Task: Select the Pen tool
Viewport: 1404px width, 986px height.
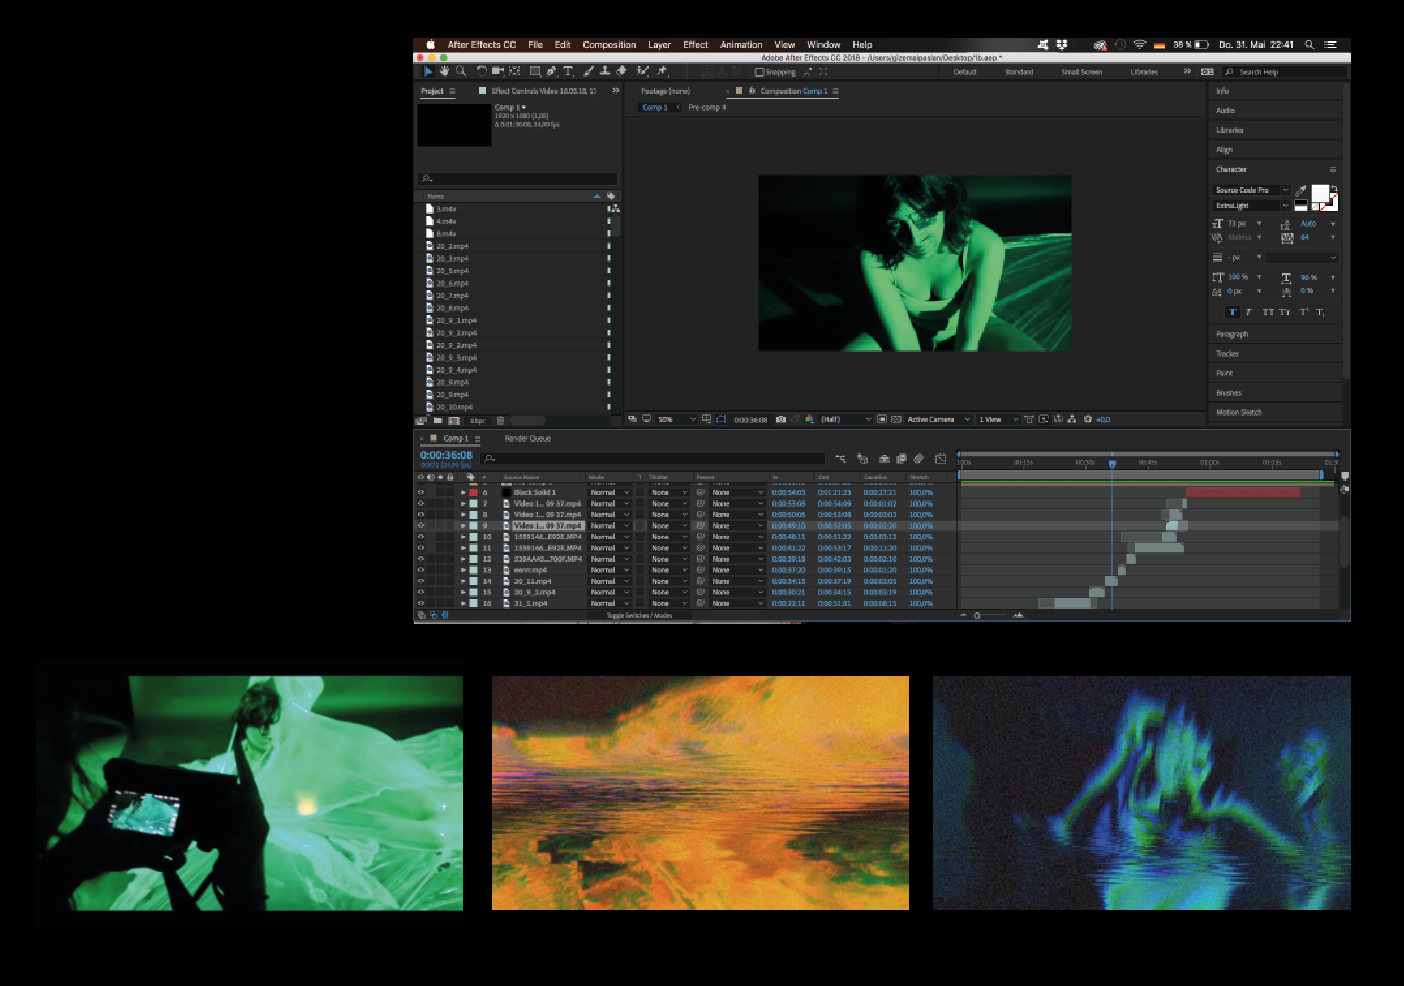Action: [551, 71]
